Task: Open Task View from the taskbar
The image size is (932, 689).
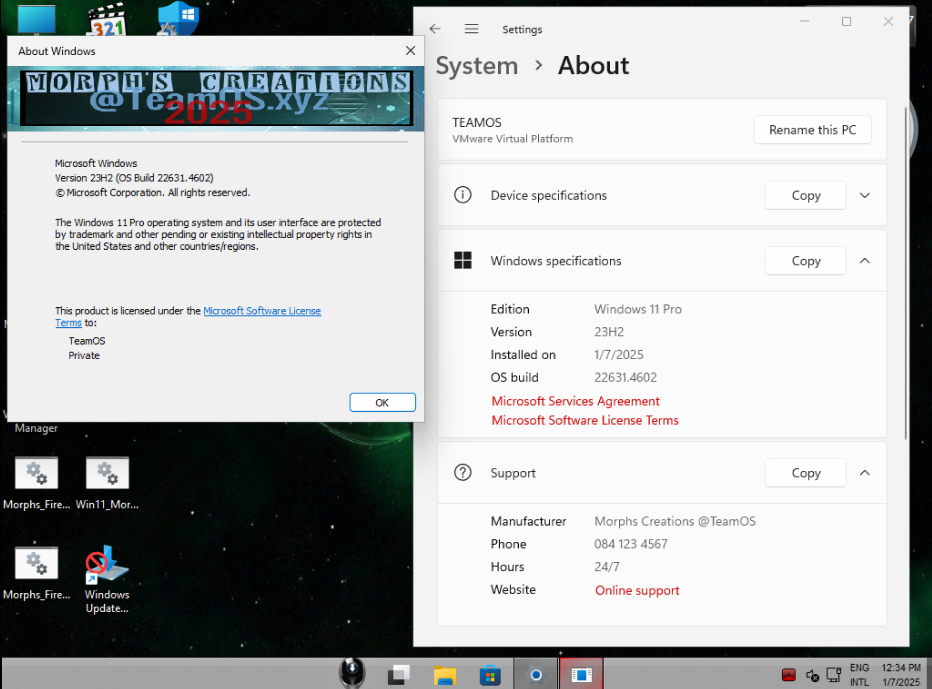Action: (x=398, y=675)
